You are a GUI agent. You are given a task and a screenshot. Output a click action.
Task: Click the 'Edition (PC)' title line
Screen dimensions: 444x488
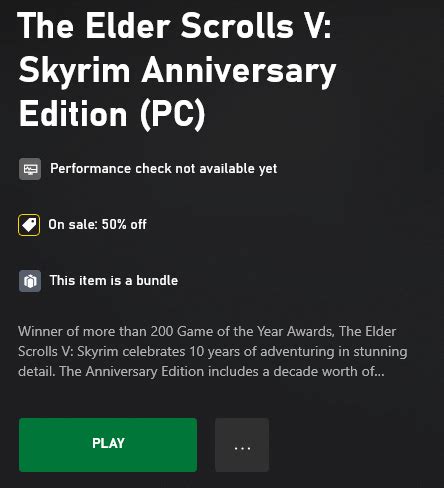coord(112,114)
